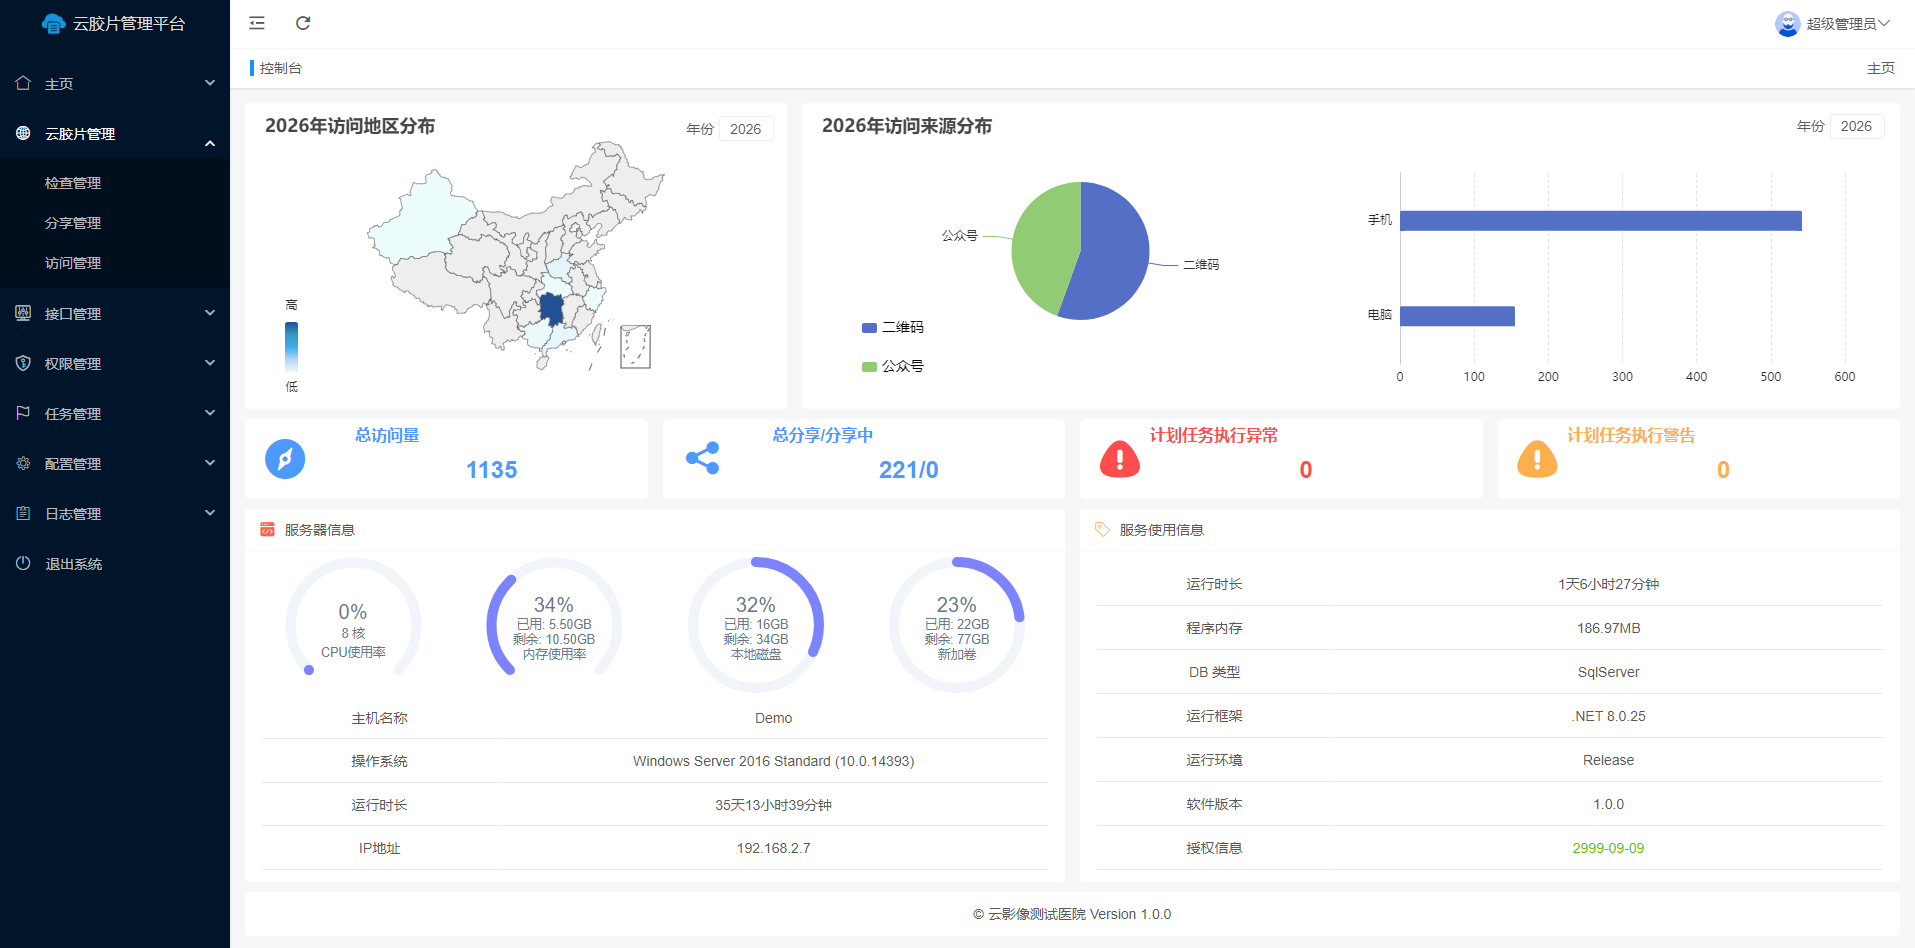Click the green 2999-09-09 授权信息 value

1608,848
